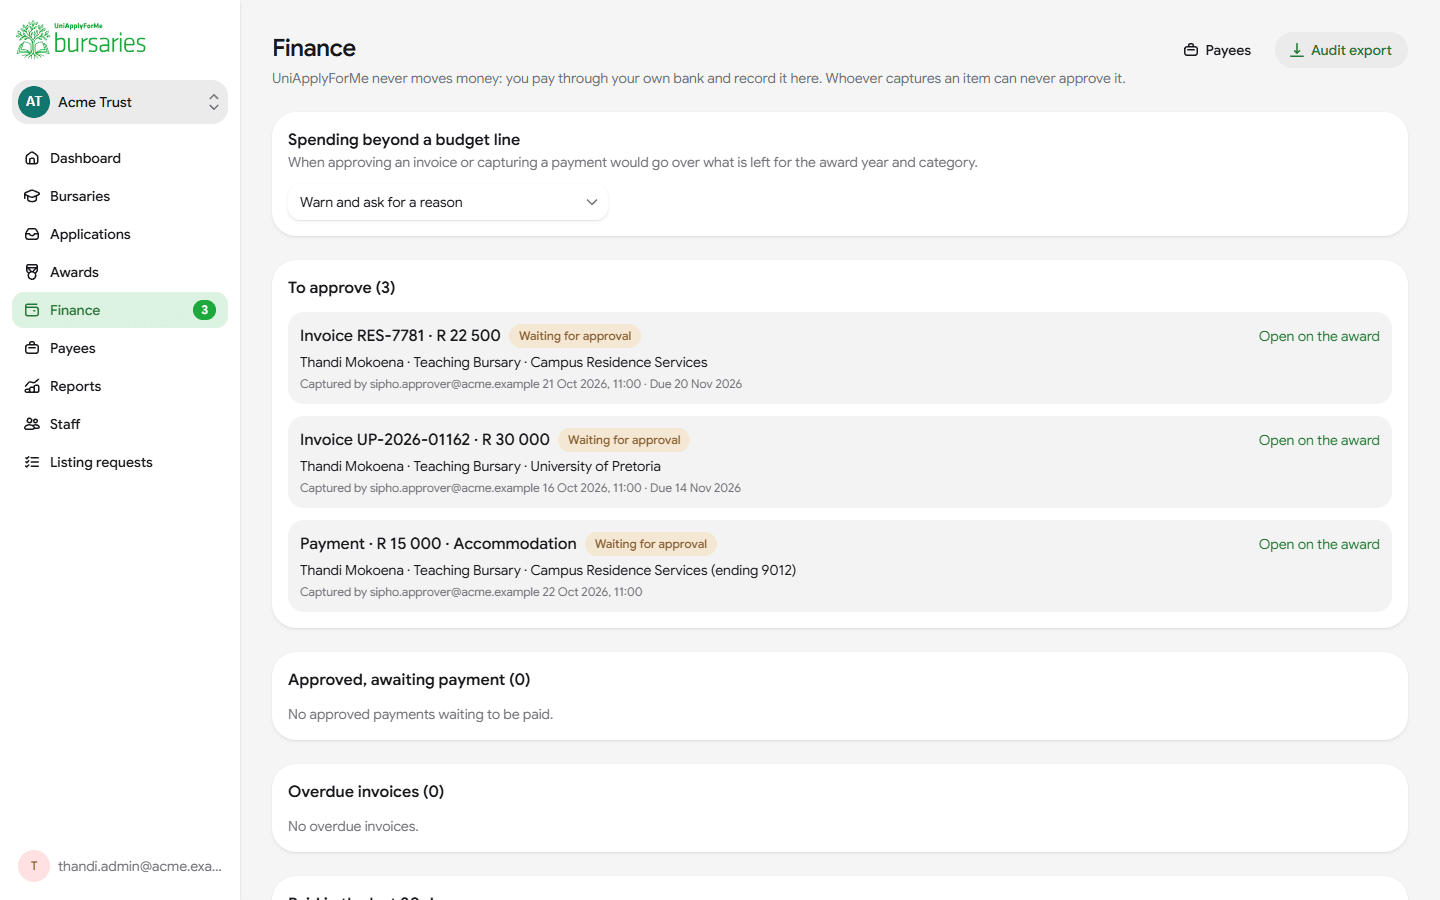Click the Payees icon in the page header

(1191, 50)
